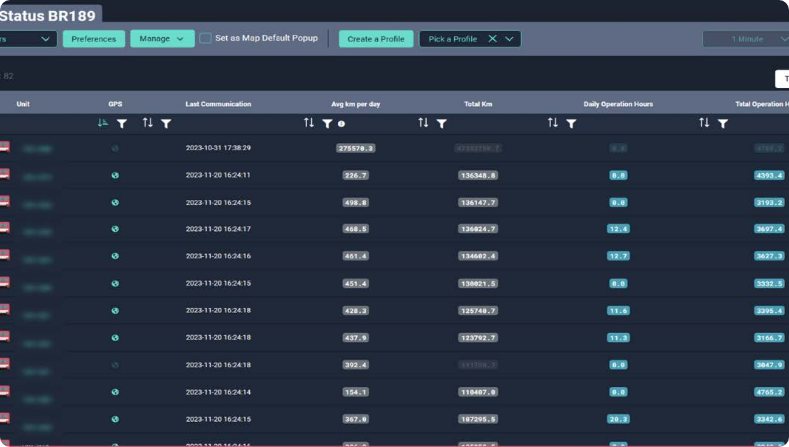The image size is (789, 447).
Task: Enable Set as Map Default Popup
Action: [205, 39]
